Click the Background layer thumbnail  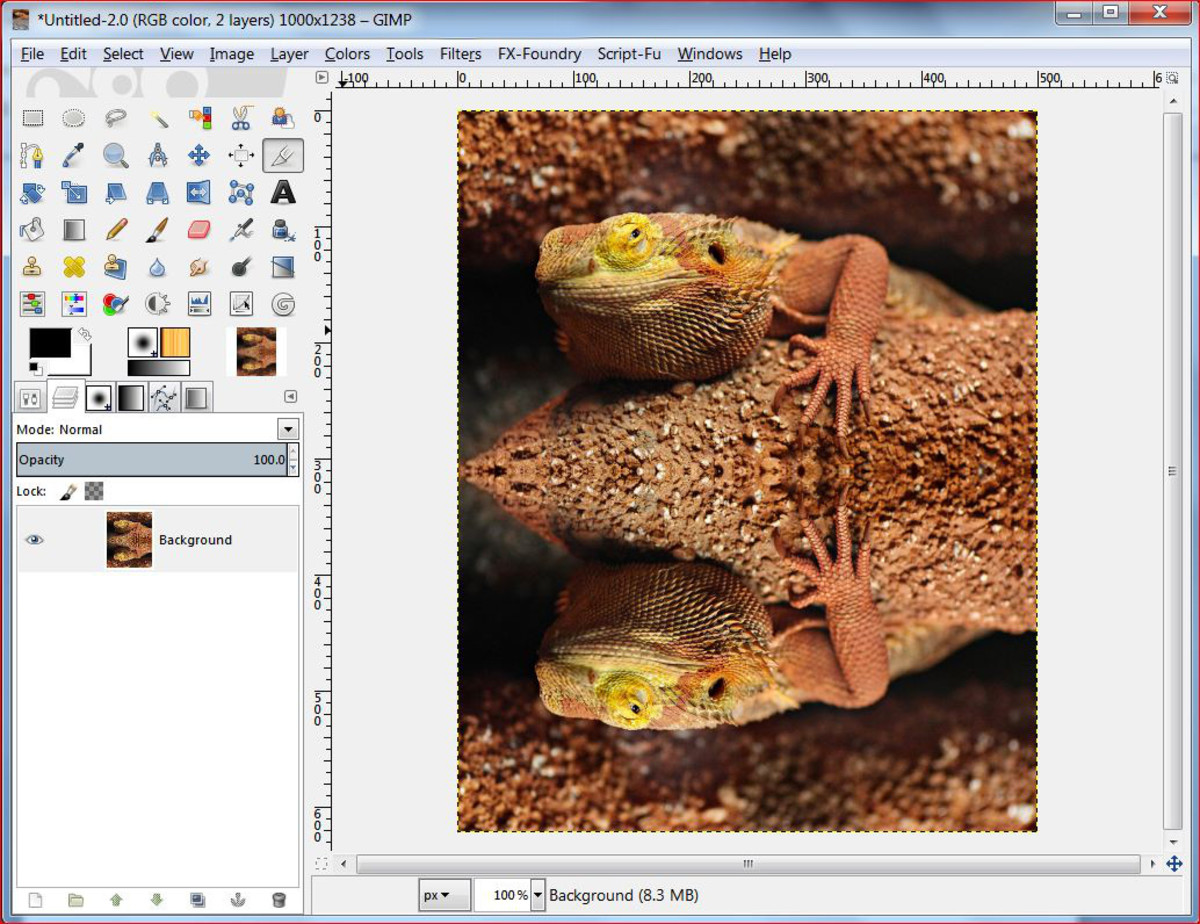(128, 540)
